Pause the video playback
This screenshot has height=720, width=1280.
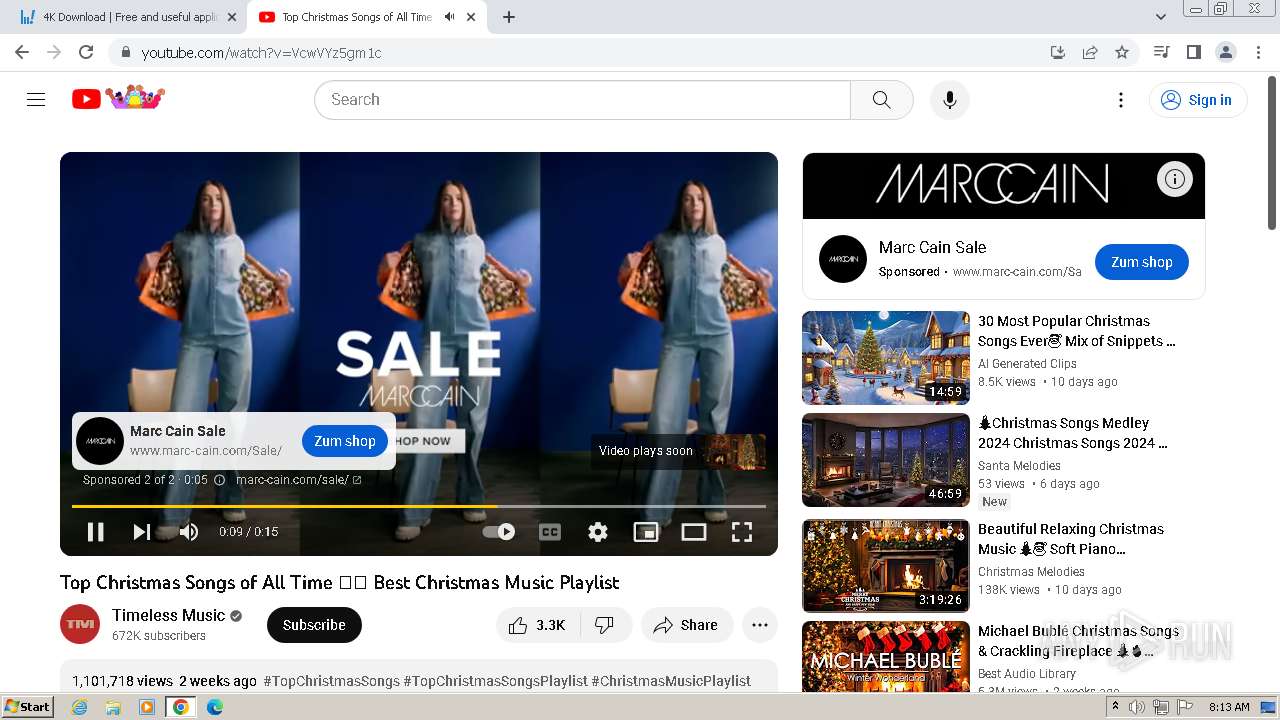click(x=96, y=532)
